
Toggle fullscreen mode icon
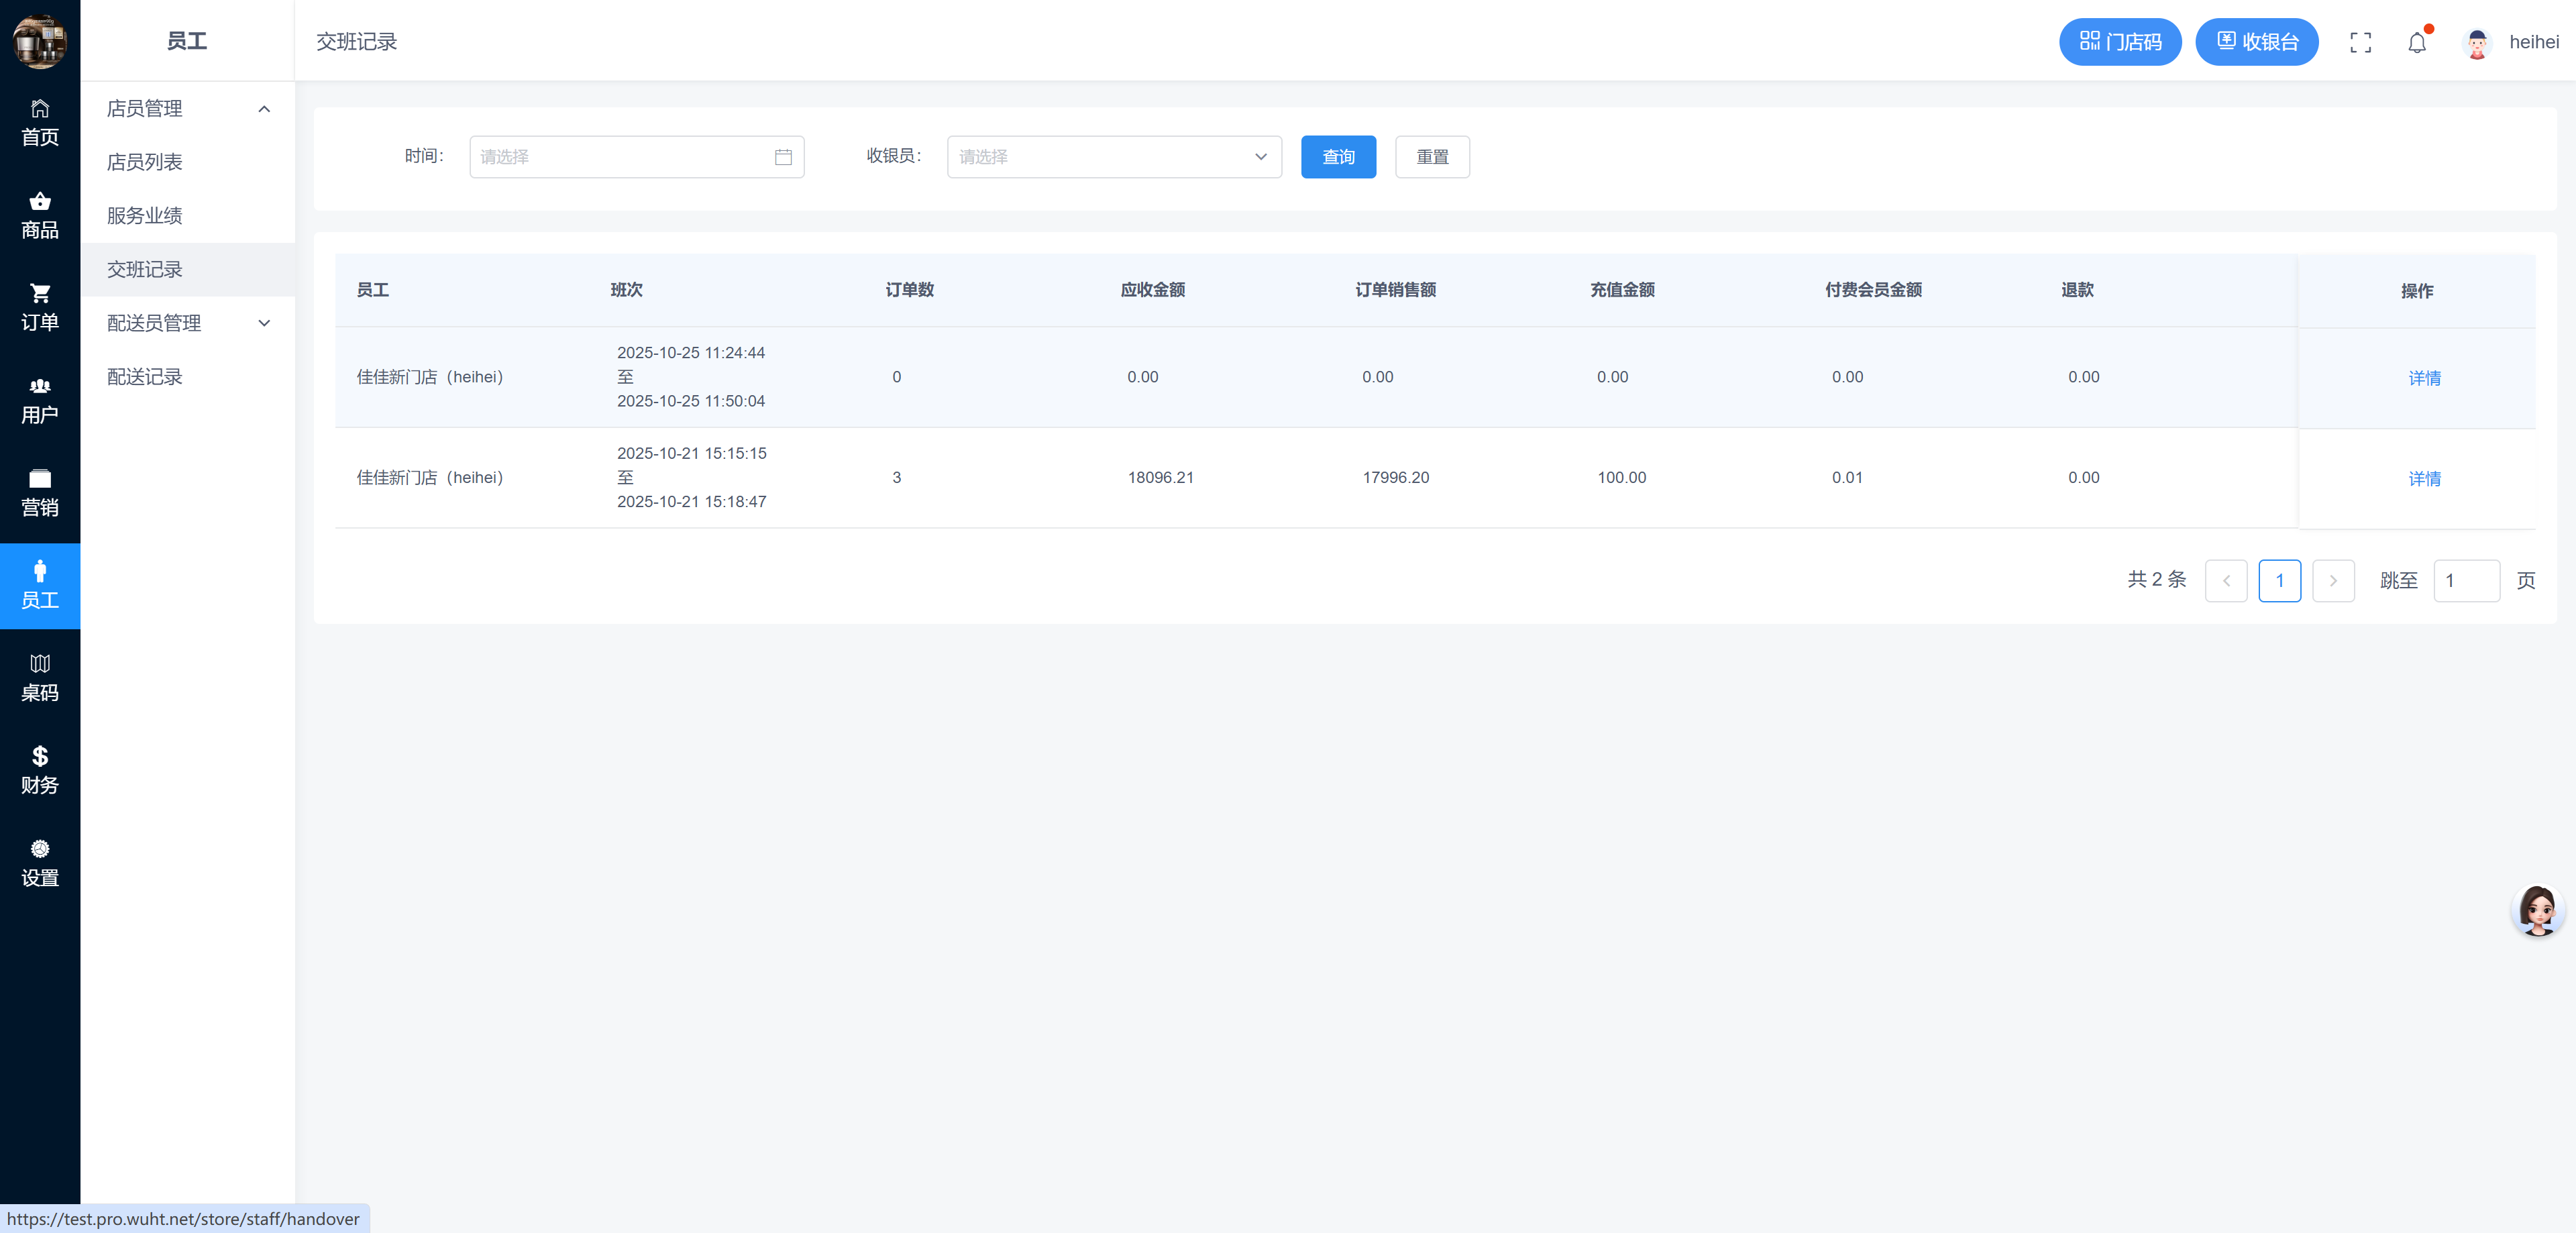2360,42
